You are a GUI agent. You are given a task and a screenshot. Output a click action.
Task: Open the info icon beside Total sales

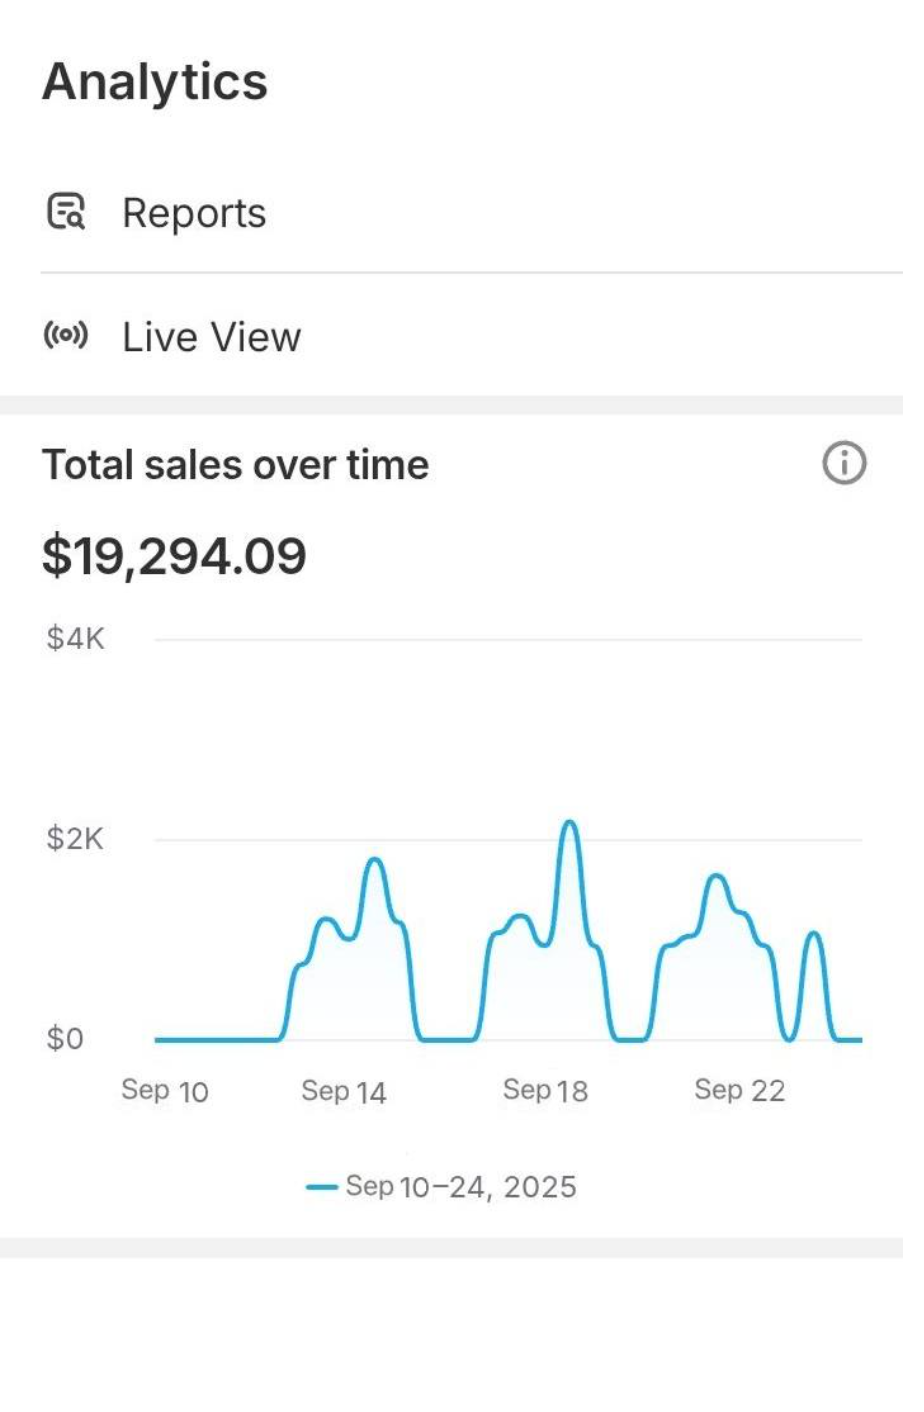coord(844,464)
